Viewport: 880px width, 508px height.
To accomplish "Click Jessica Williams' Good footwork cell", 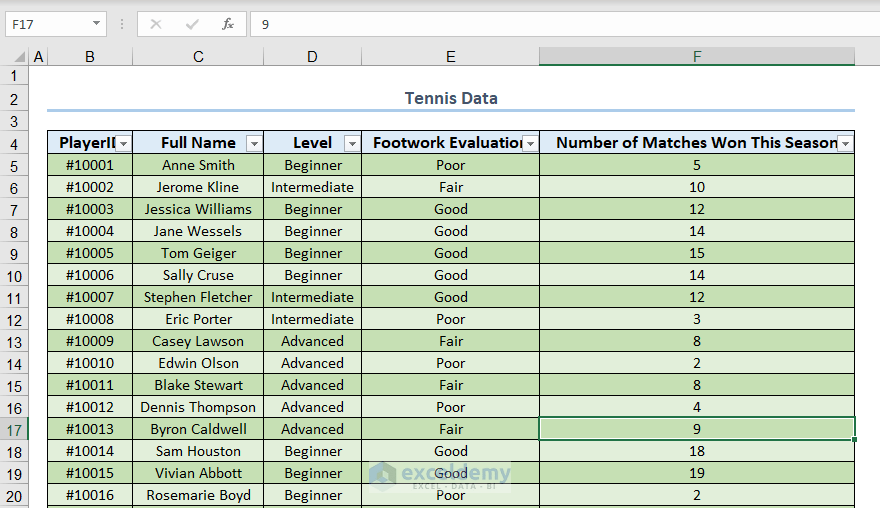I will [x=451, y=209].
